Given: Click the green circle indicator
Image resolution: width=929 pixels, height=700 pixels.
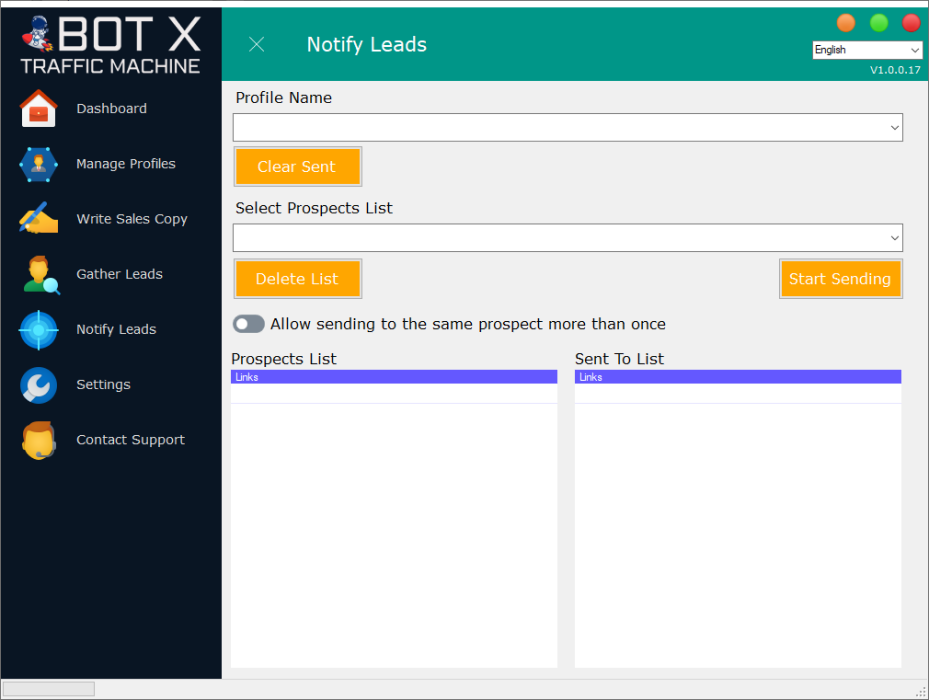Looking at the screenshot, I should [879, 21].
